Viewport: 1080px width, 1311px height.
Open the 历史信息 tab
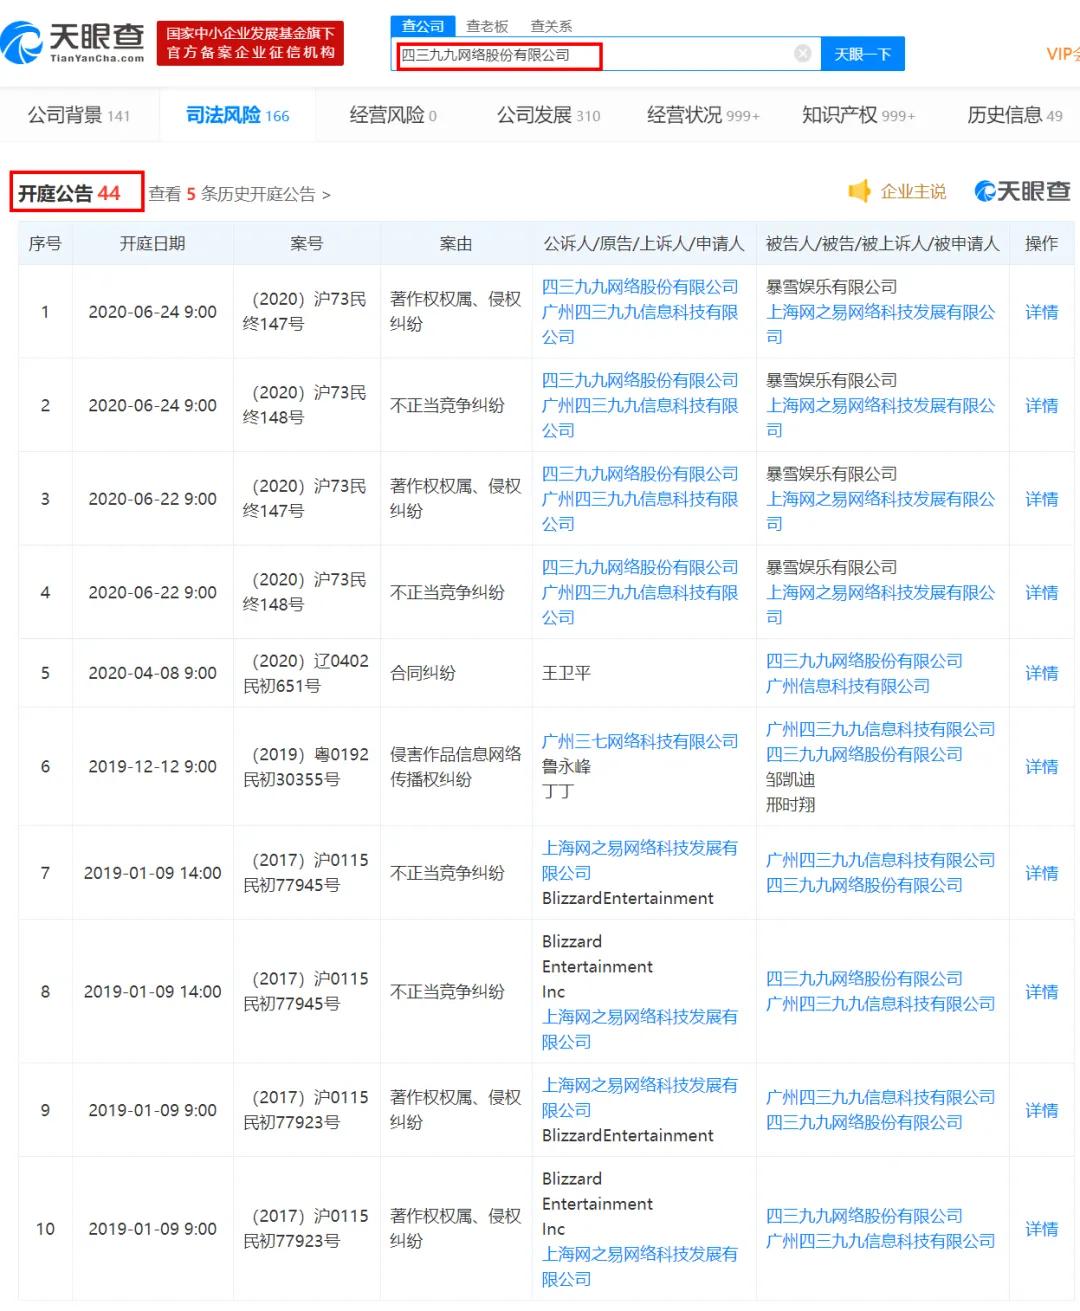[1003, 115]
